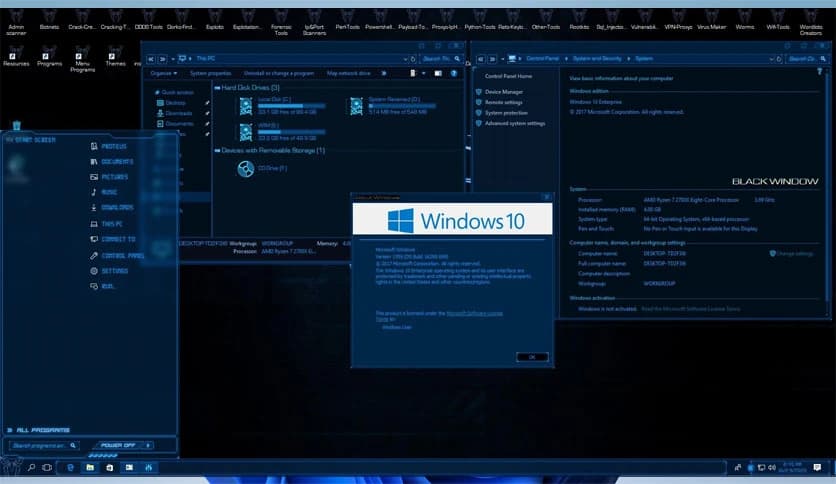Select Desktop in Quick access tree
Viewport: 836px width, 484px height.
point(172,103)
